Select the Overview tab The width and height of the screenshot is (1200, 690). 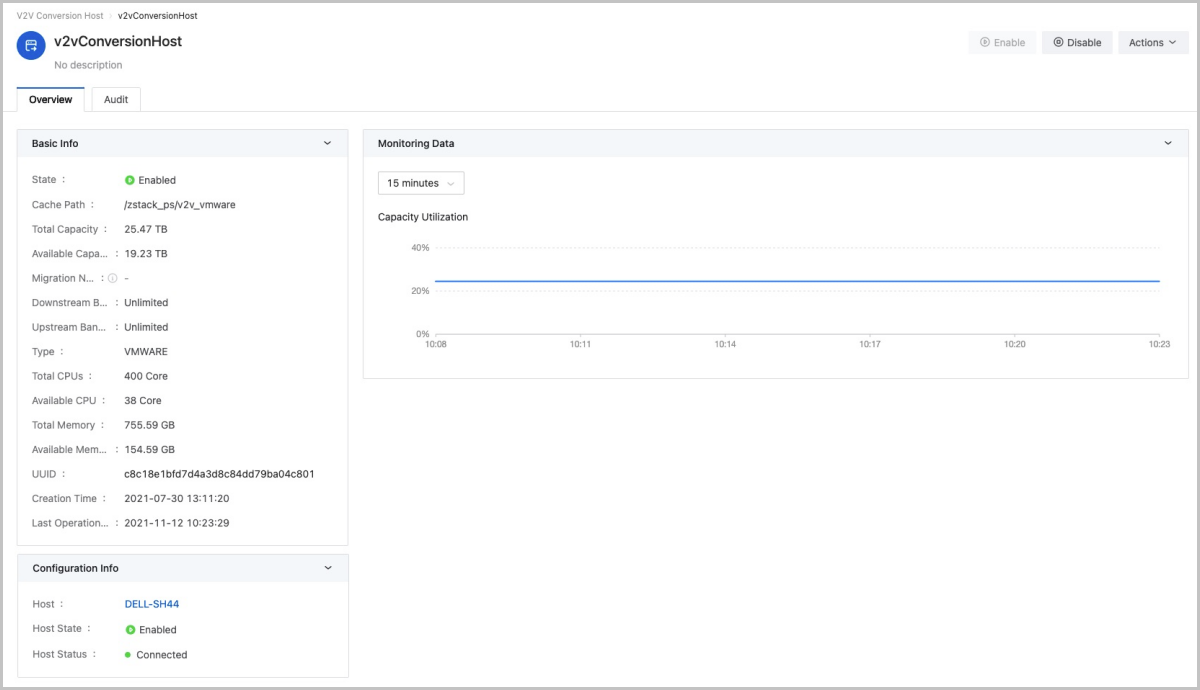[51, 100]
